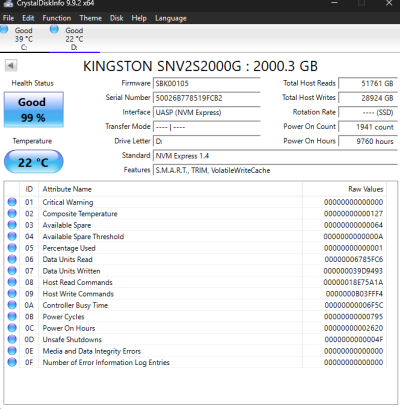Click the Features field

[x=275, y=170]
